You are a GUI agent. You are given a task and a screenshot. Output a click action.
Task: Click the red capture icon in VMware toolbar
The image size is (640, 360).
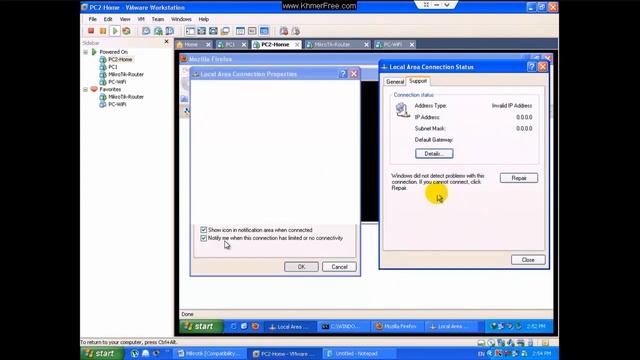pos(284,31)
